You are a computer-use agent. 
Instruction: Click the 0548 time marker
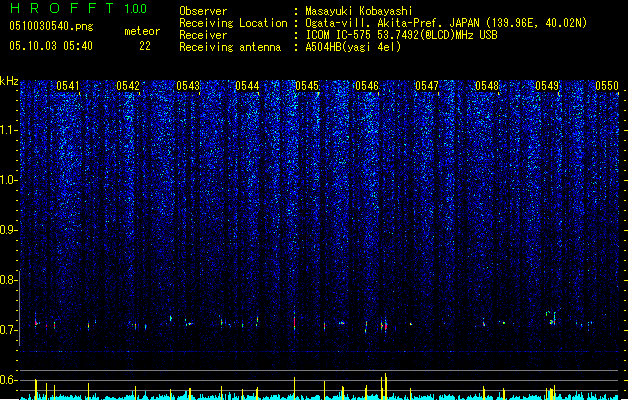[x=487, y=86]
